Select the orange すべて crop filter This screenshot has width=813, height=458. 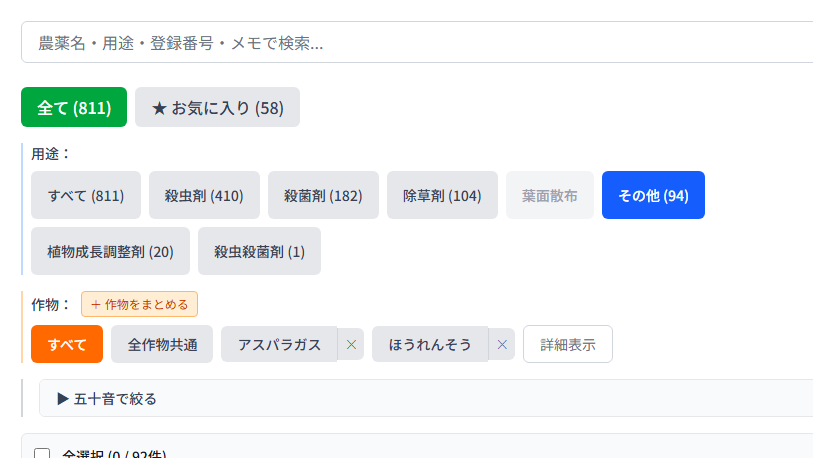tap(67, 344)
